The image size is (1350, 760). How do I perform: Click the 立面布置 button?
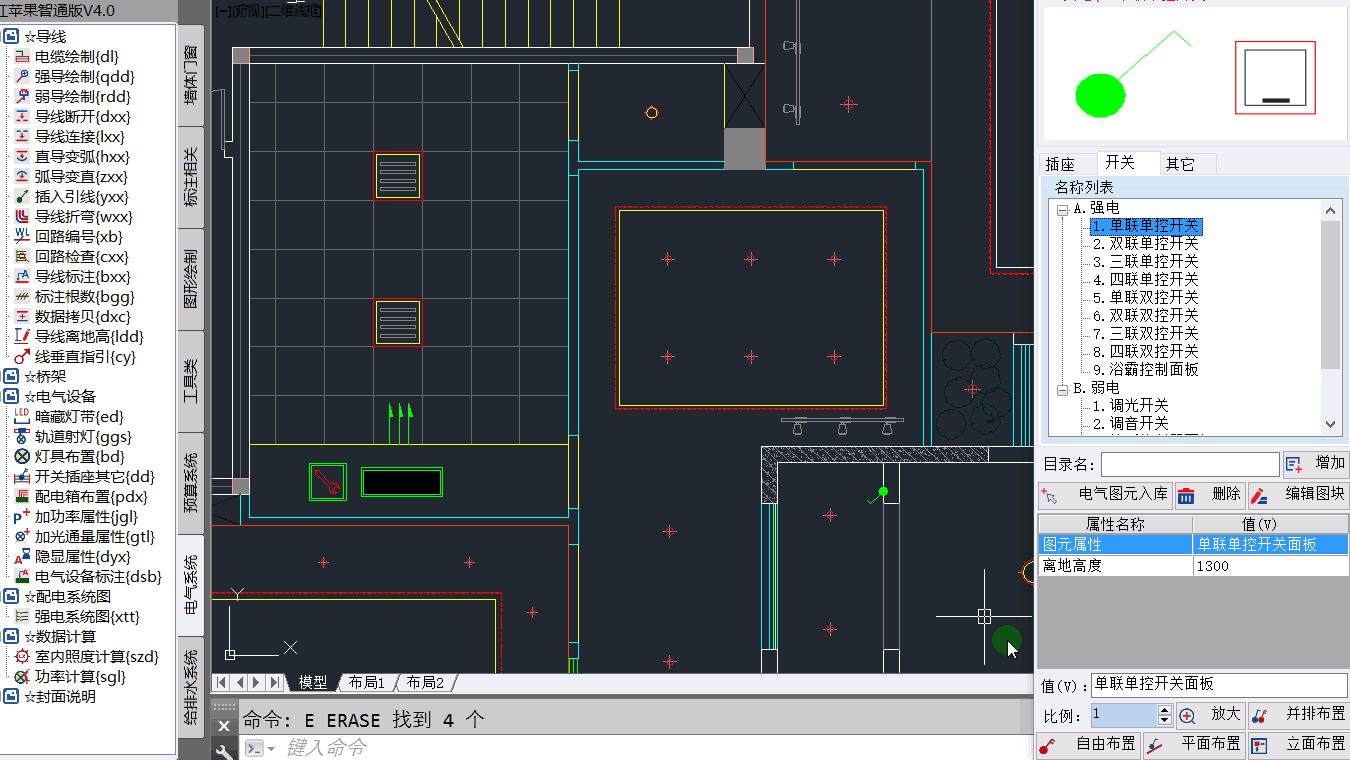click(x=1298, y=745)
